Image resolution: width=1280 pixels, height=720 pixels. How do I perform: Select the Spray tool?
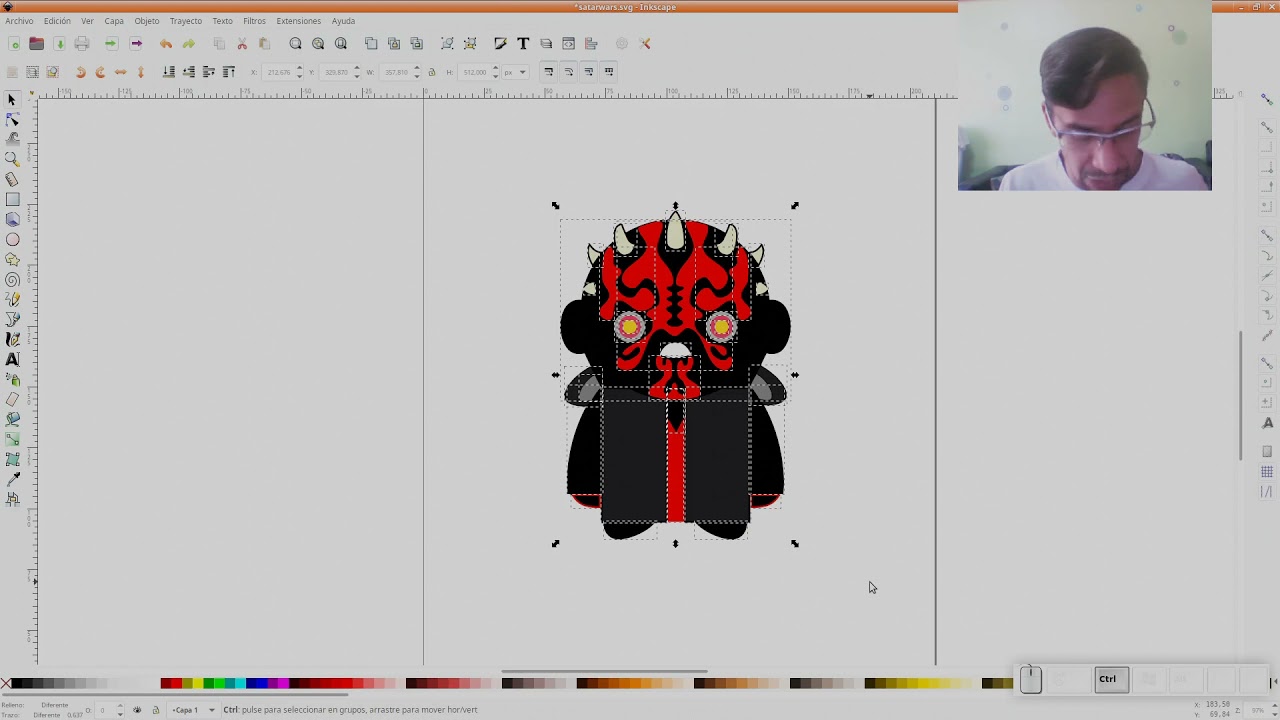[12, 380]
